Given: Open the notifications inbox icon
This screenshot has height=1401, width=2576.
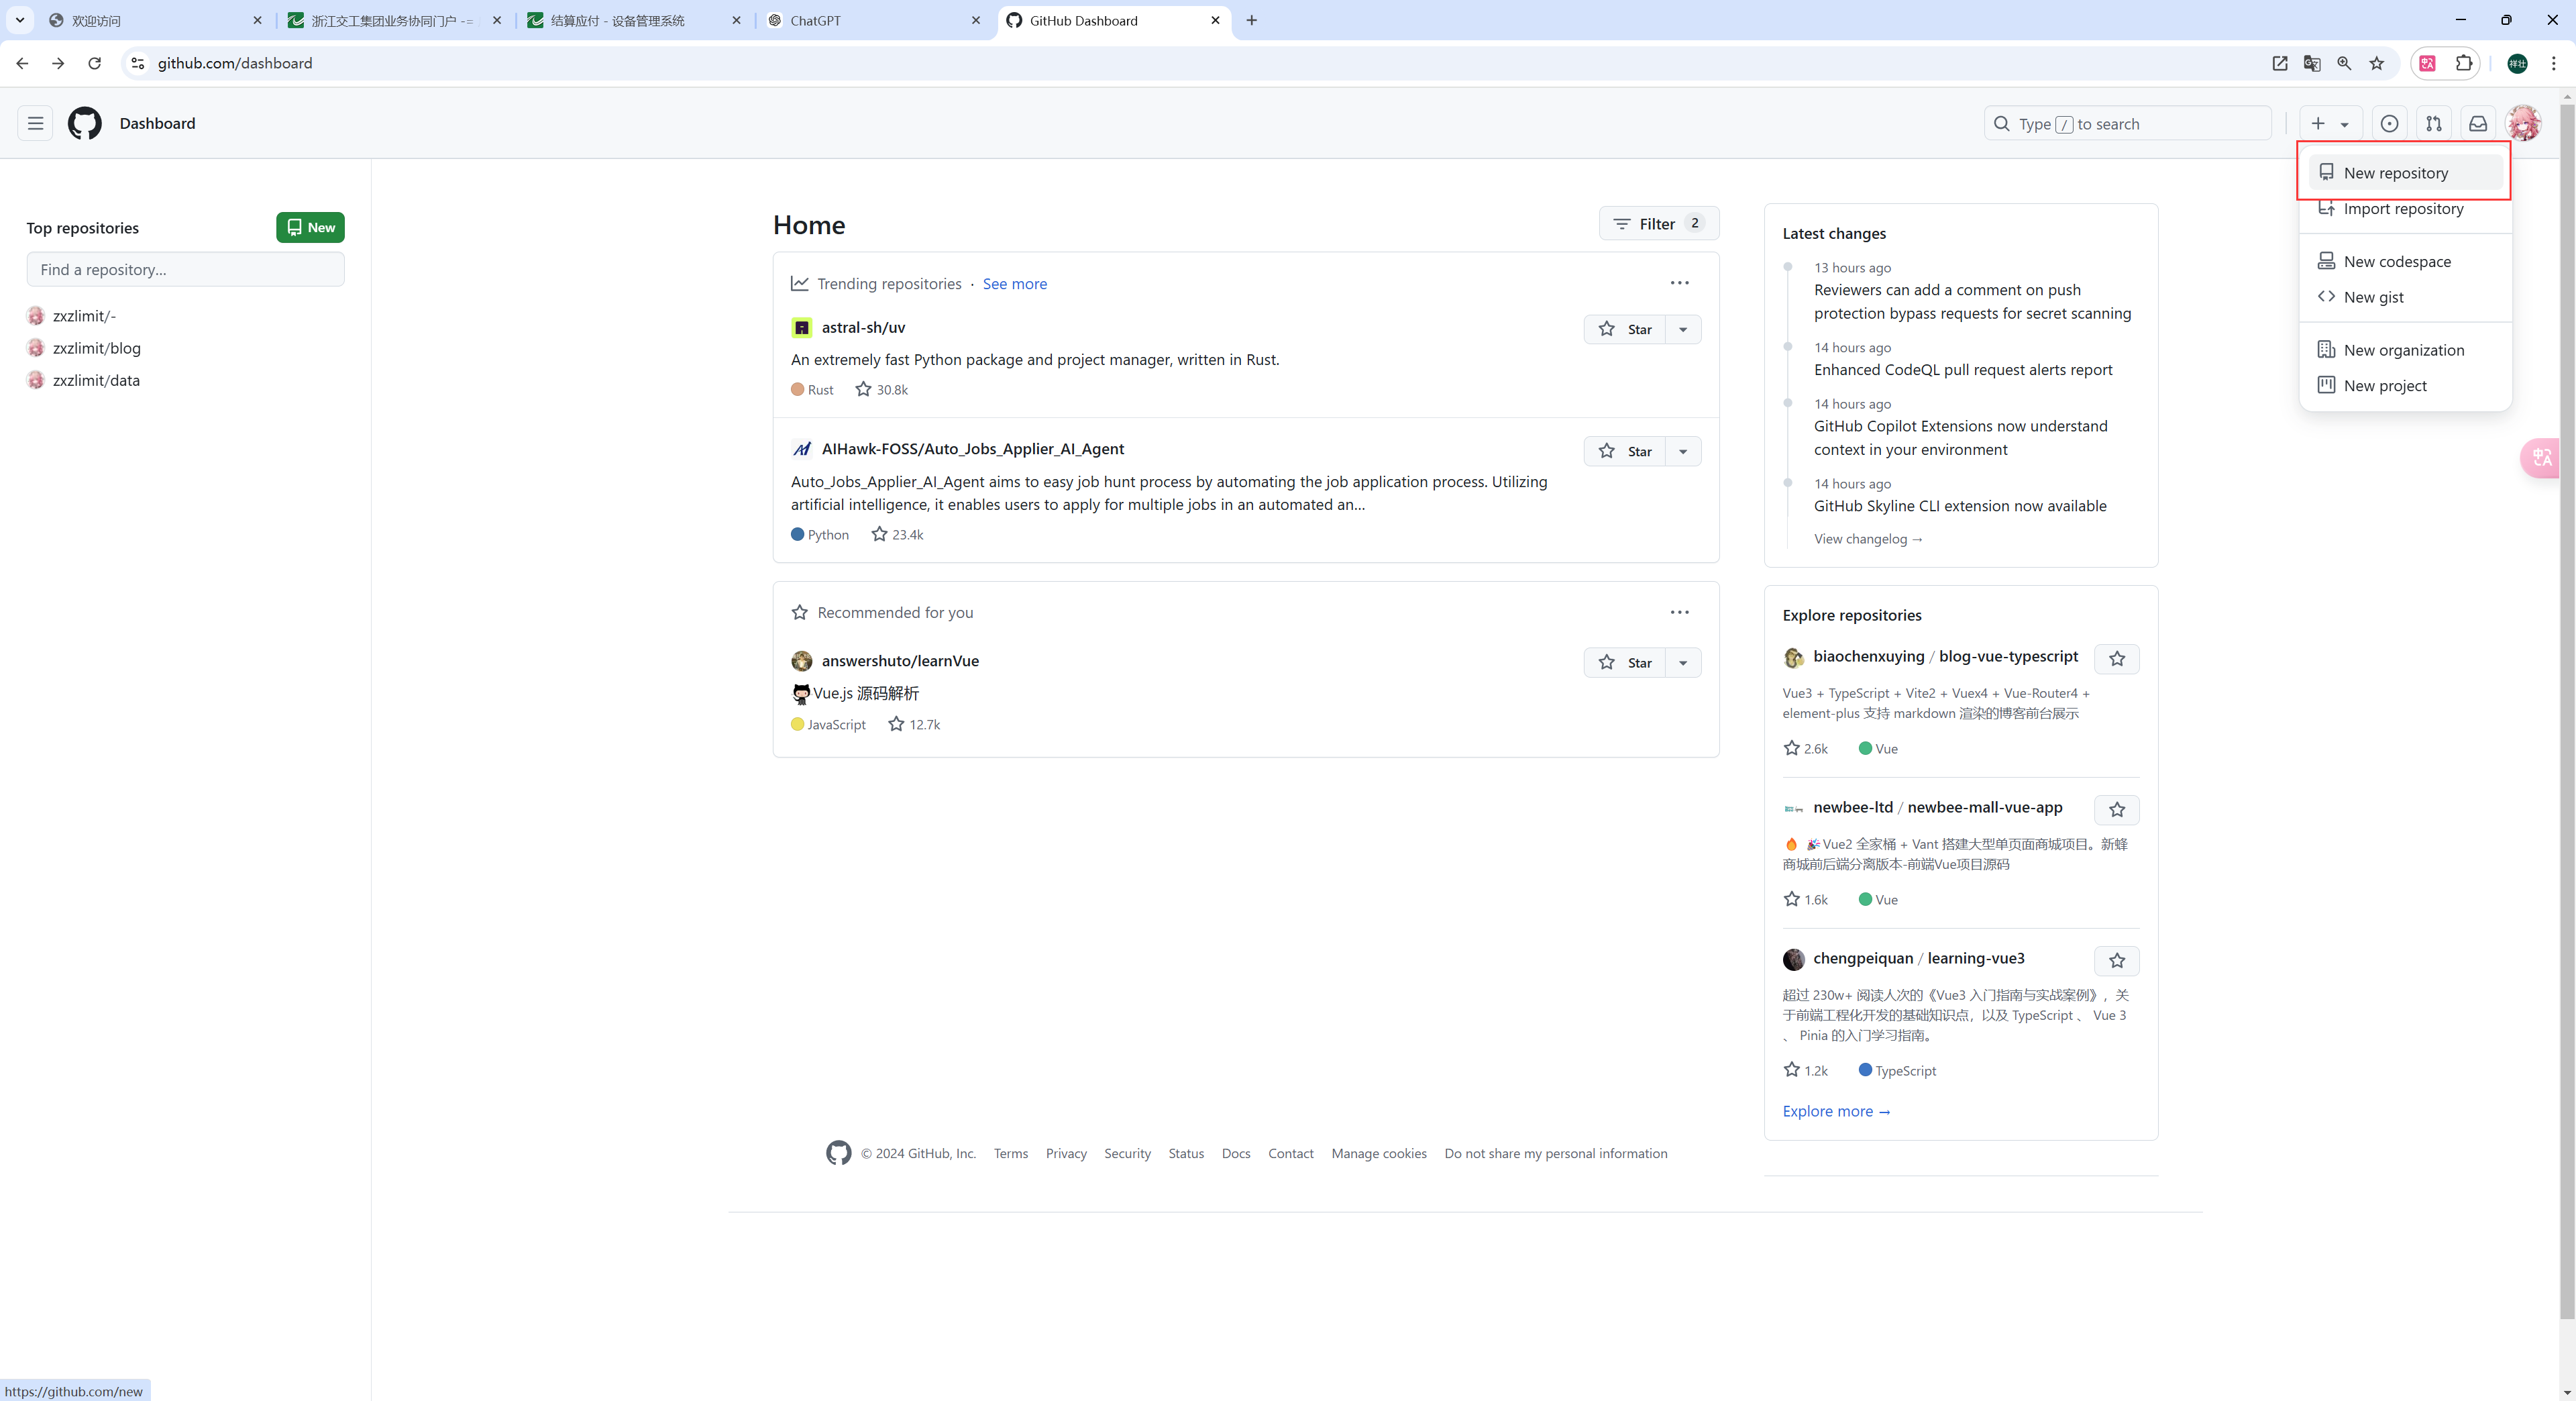Looking at the screenshot, I should (x=2478, y=124).
